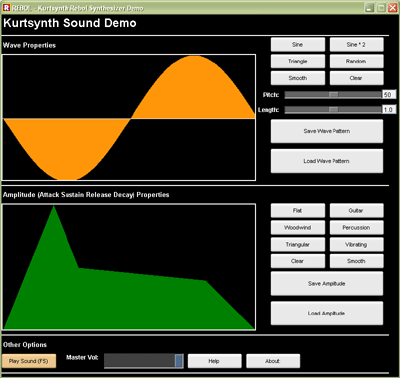This screenshot has width=400, height=378.
Task: Click the Amplitude Properties section label
Action: coord(86,195)
